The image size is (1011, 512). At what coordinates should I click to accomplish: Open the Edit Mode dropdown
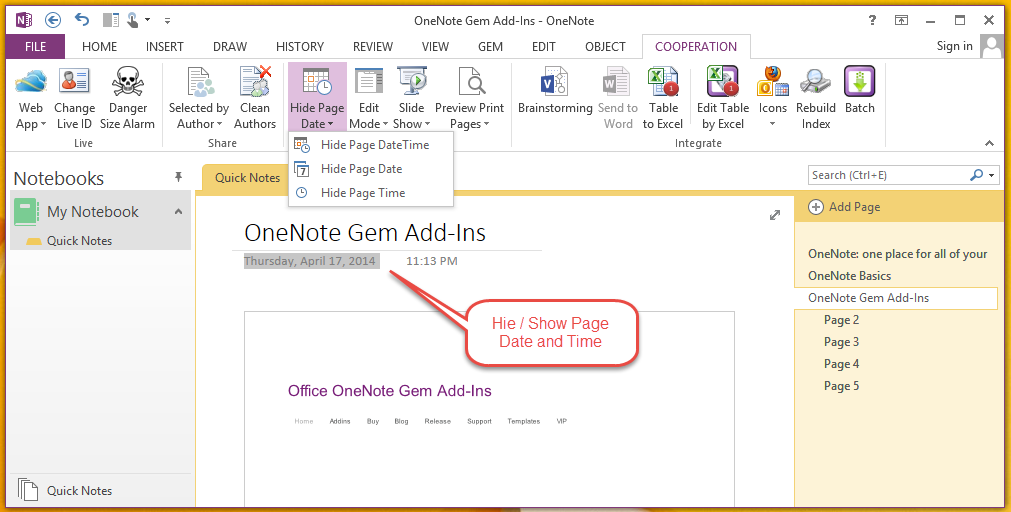(x=369, y=98)
